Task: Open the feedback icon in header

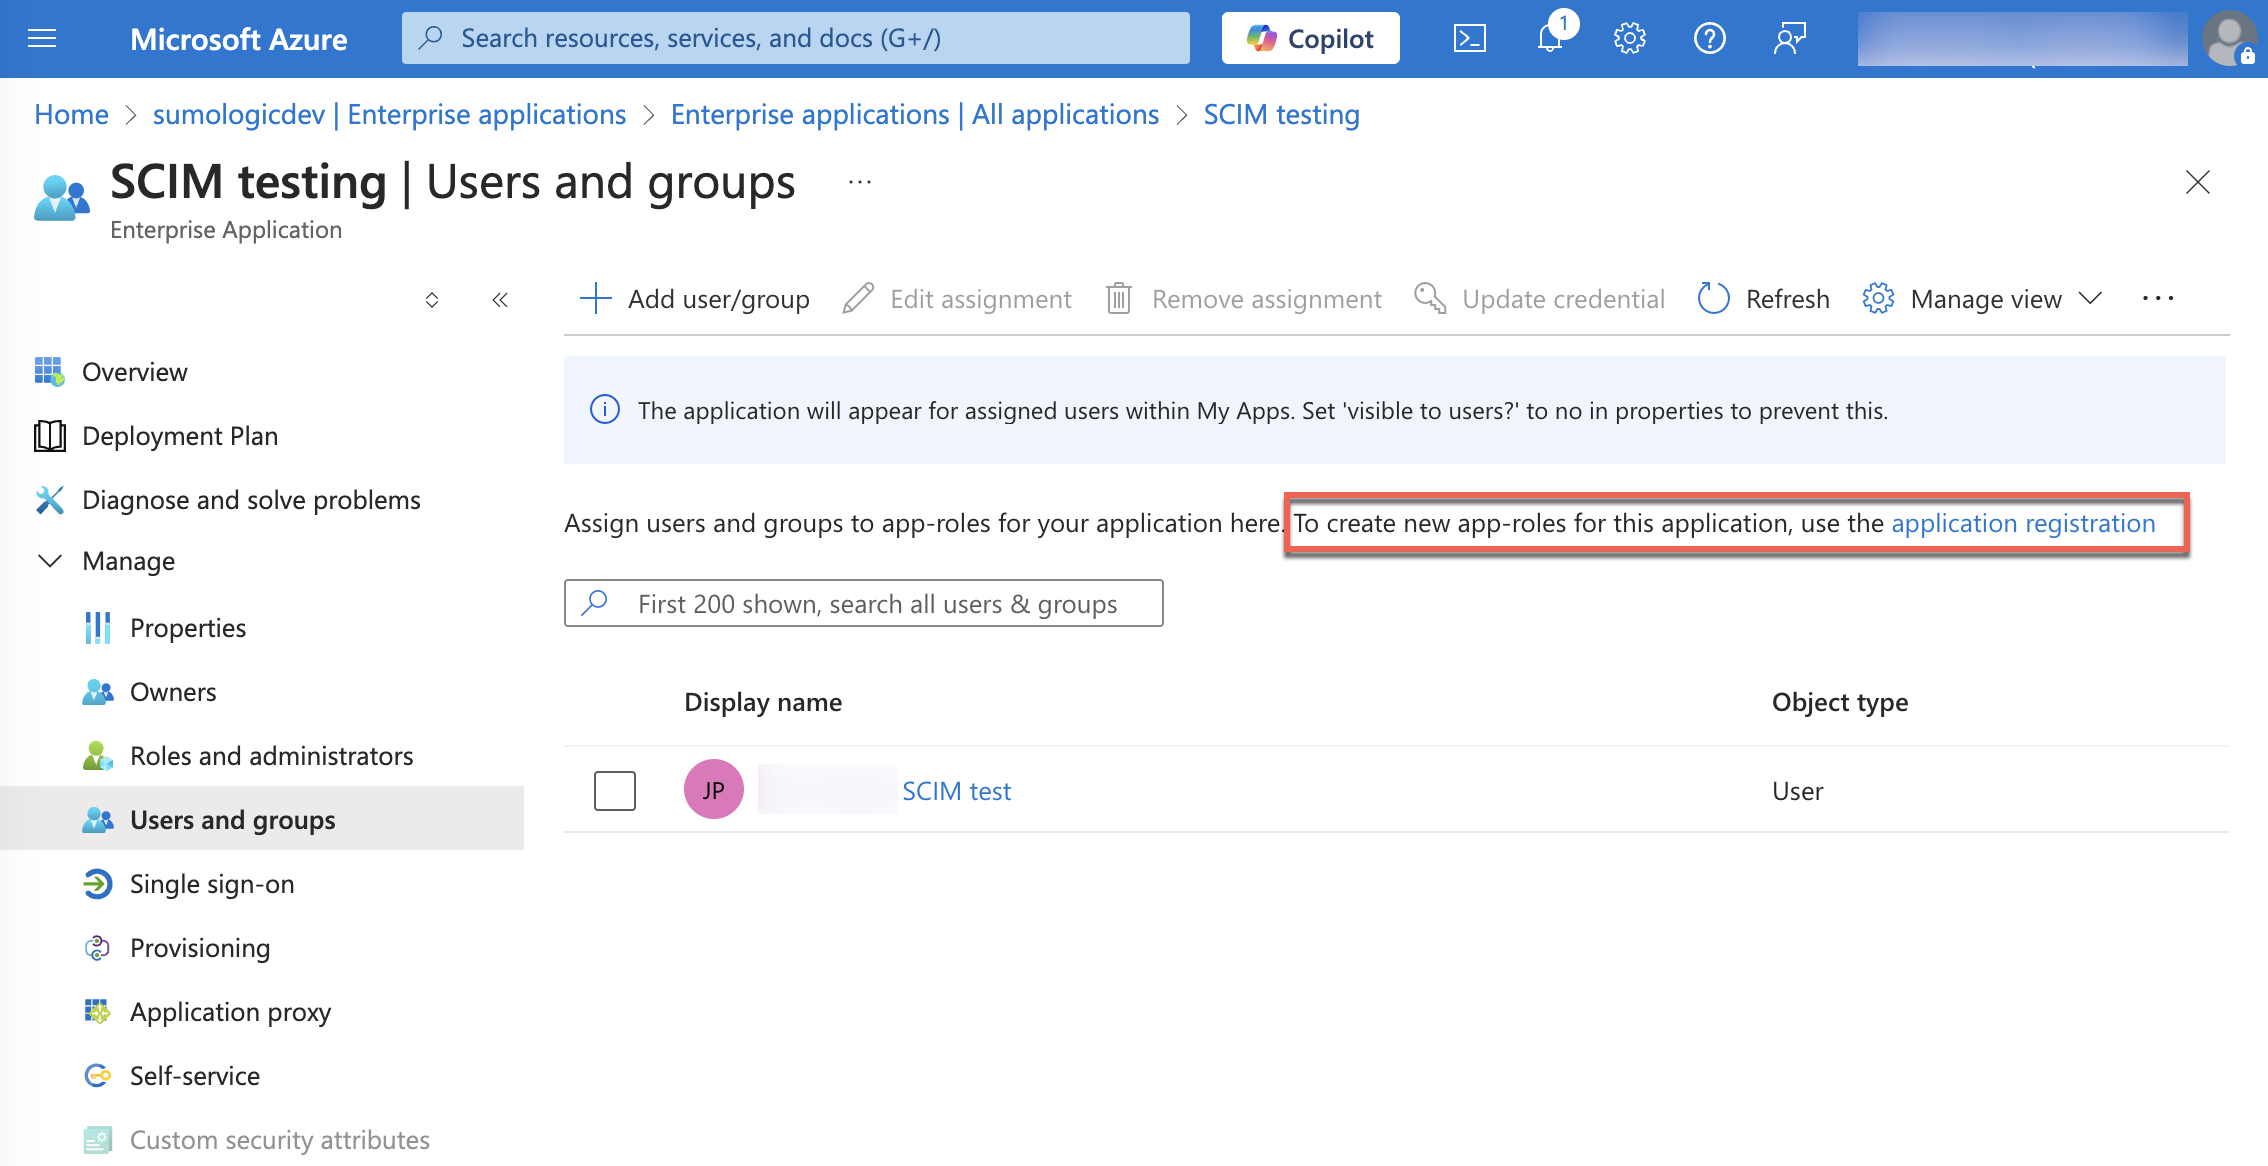Action: point(1789,39)
